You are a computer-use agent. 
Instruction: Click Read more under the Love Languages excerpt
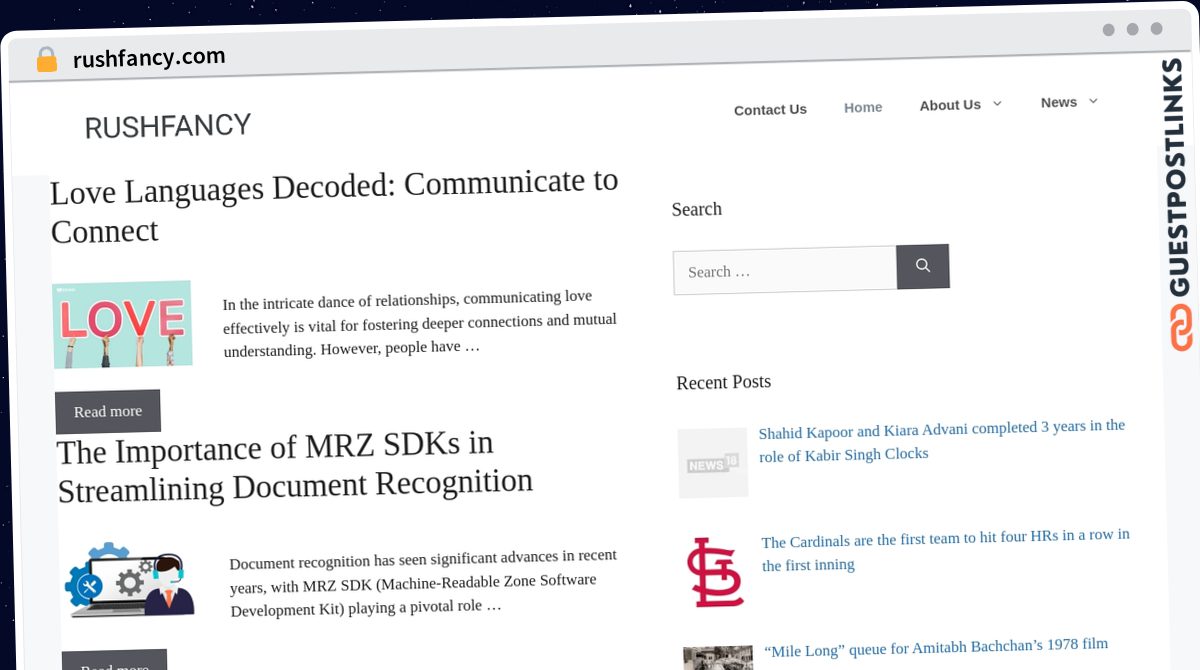click(108, 411)
